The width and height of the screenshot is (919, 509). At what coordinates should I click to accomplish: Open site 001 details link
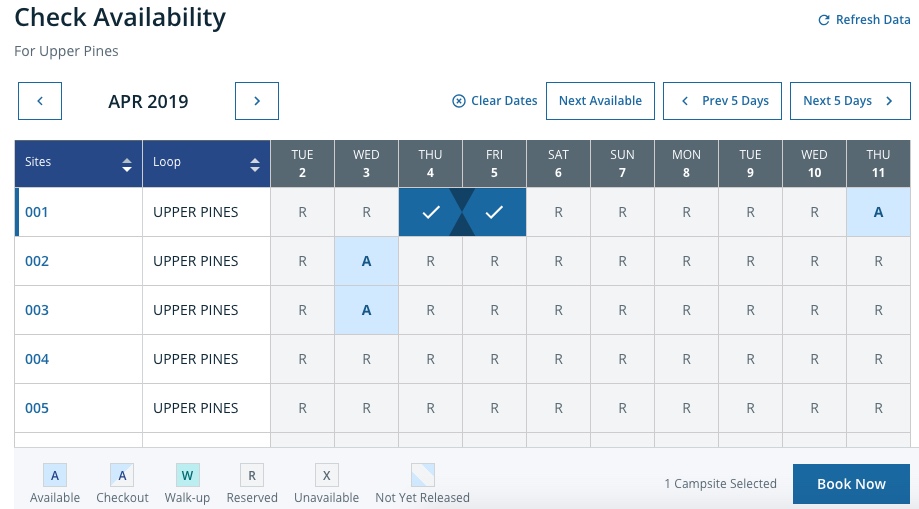(37, 212)
